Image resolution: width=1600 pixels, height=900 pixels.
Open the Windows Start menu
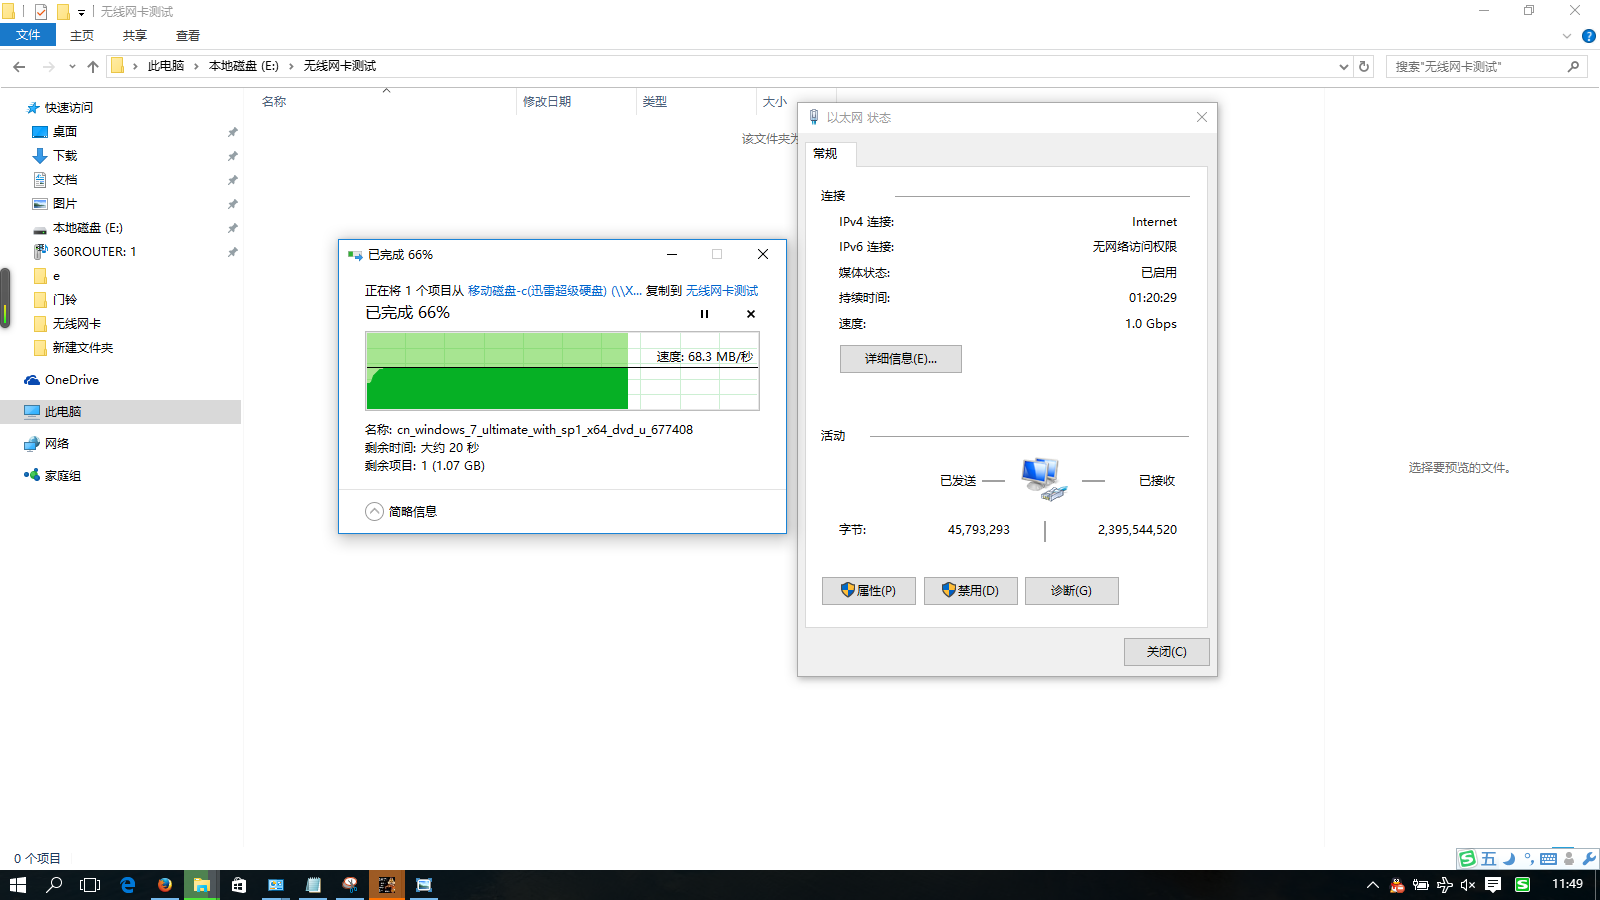click(x=17, y=885)
